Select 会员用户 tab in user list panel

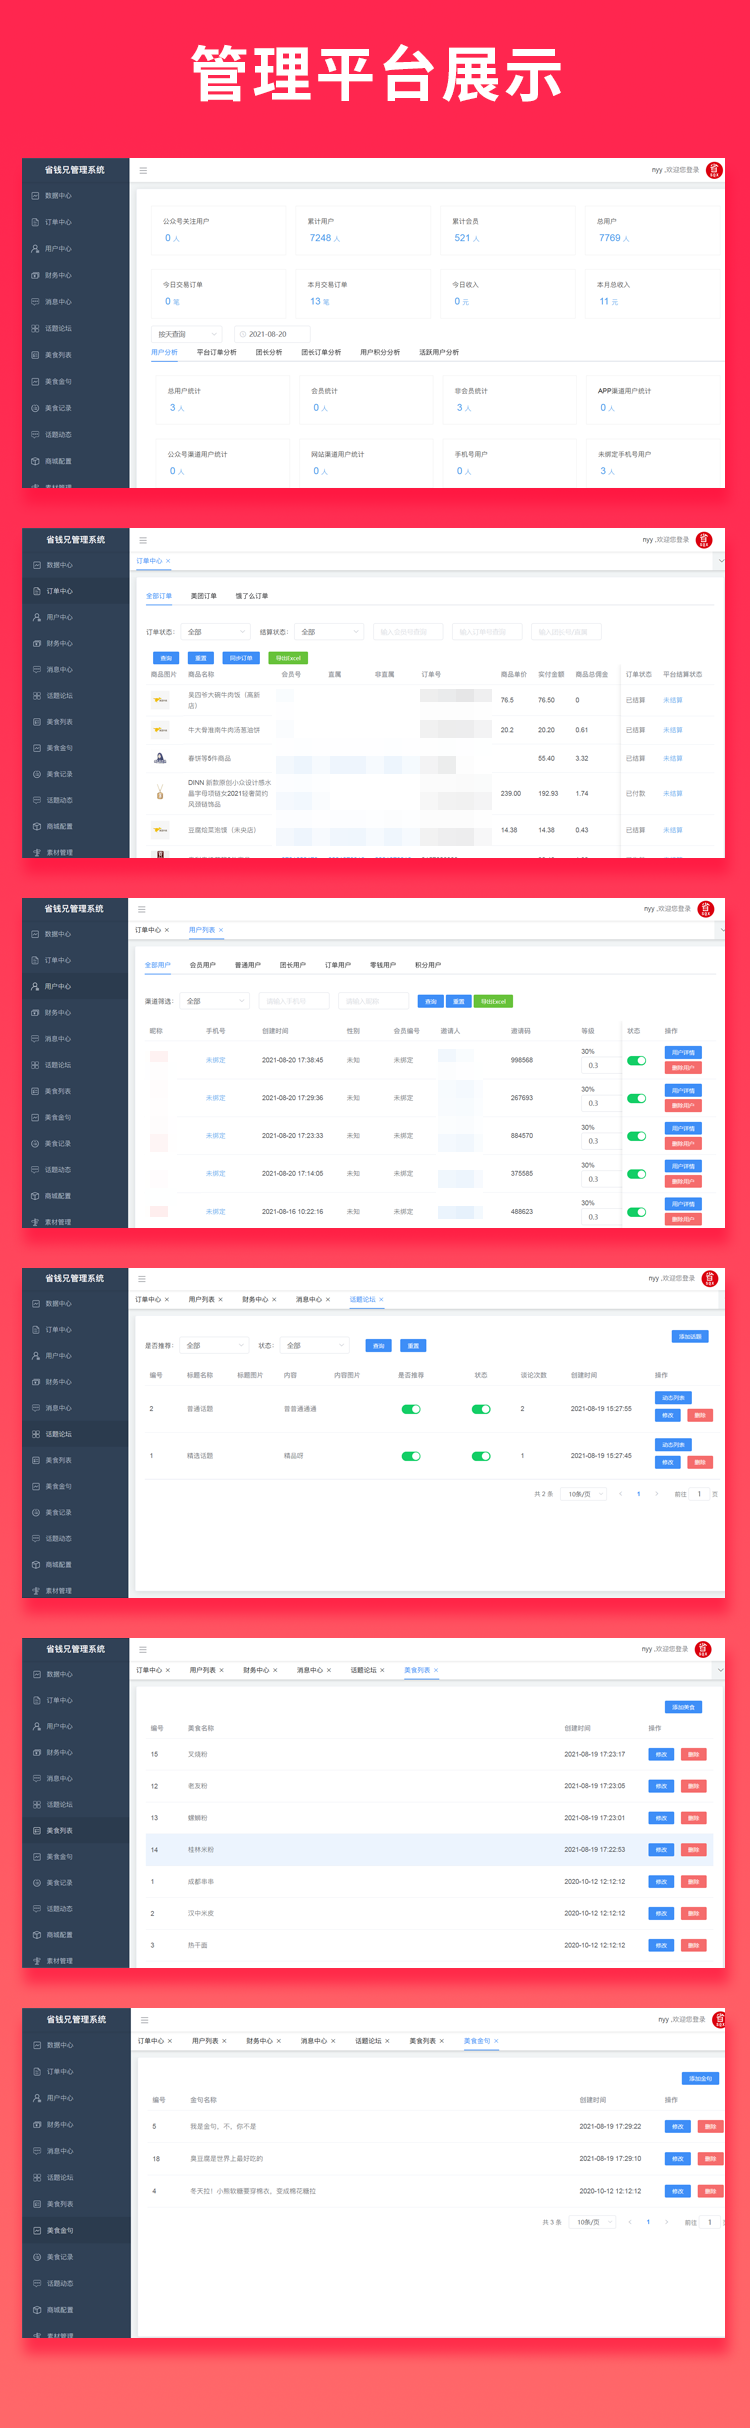pyautogui.click(x=202, y=965)
